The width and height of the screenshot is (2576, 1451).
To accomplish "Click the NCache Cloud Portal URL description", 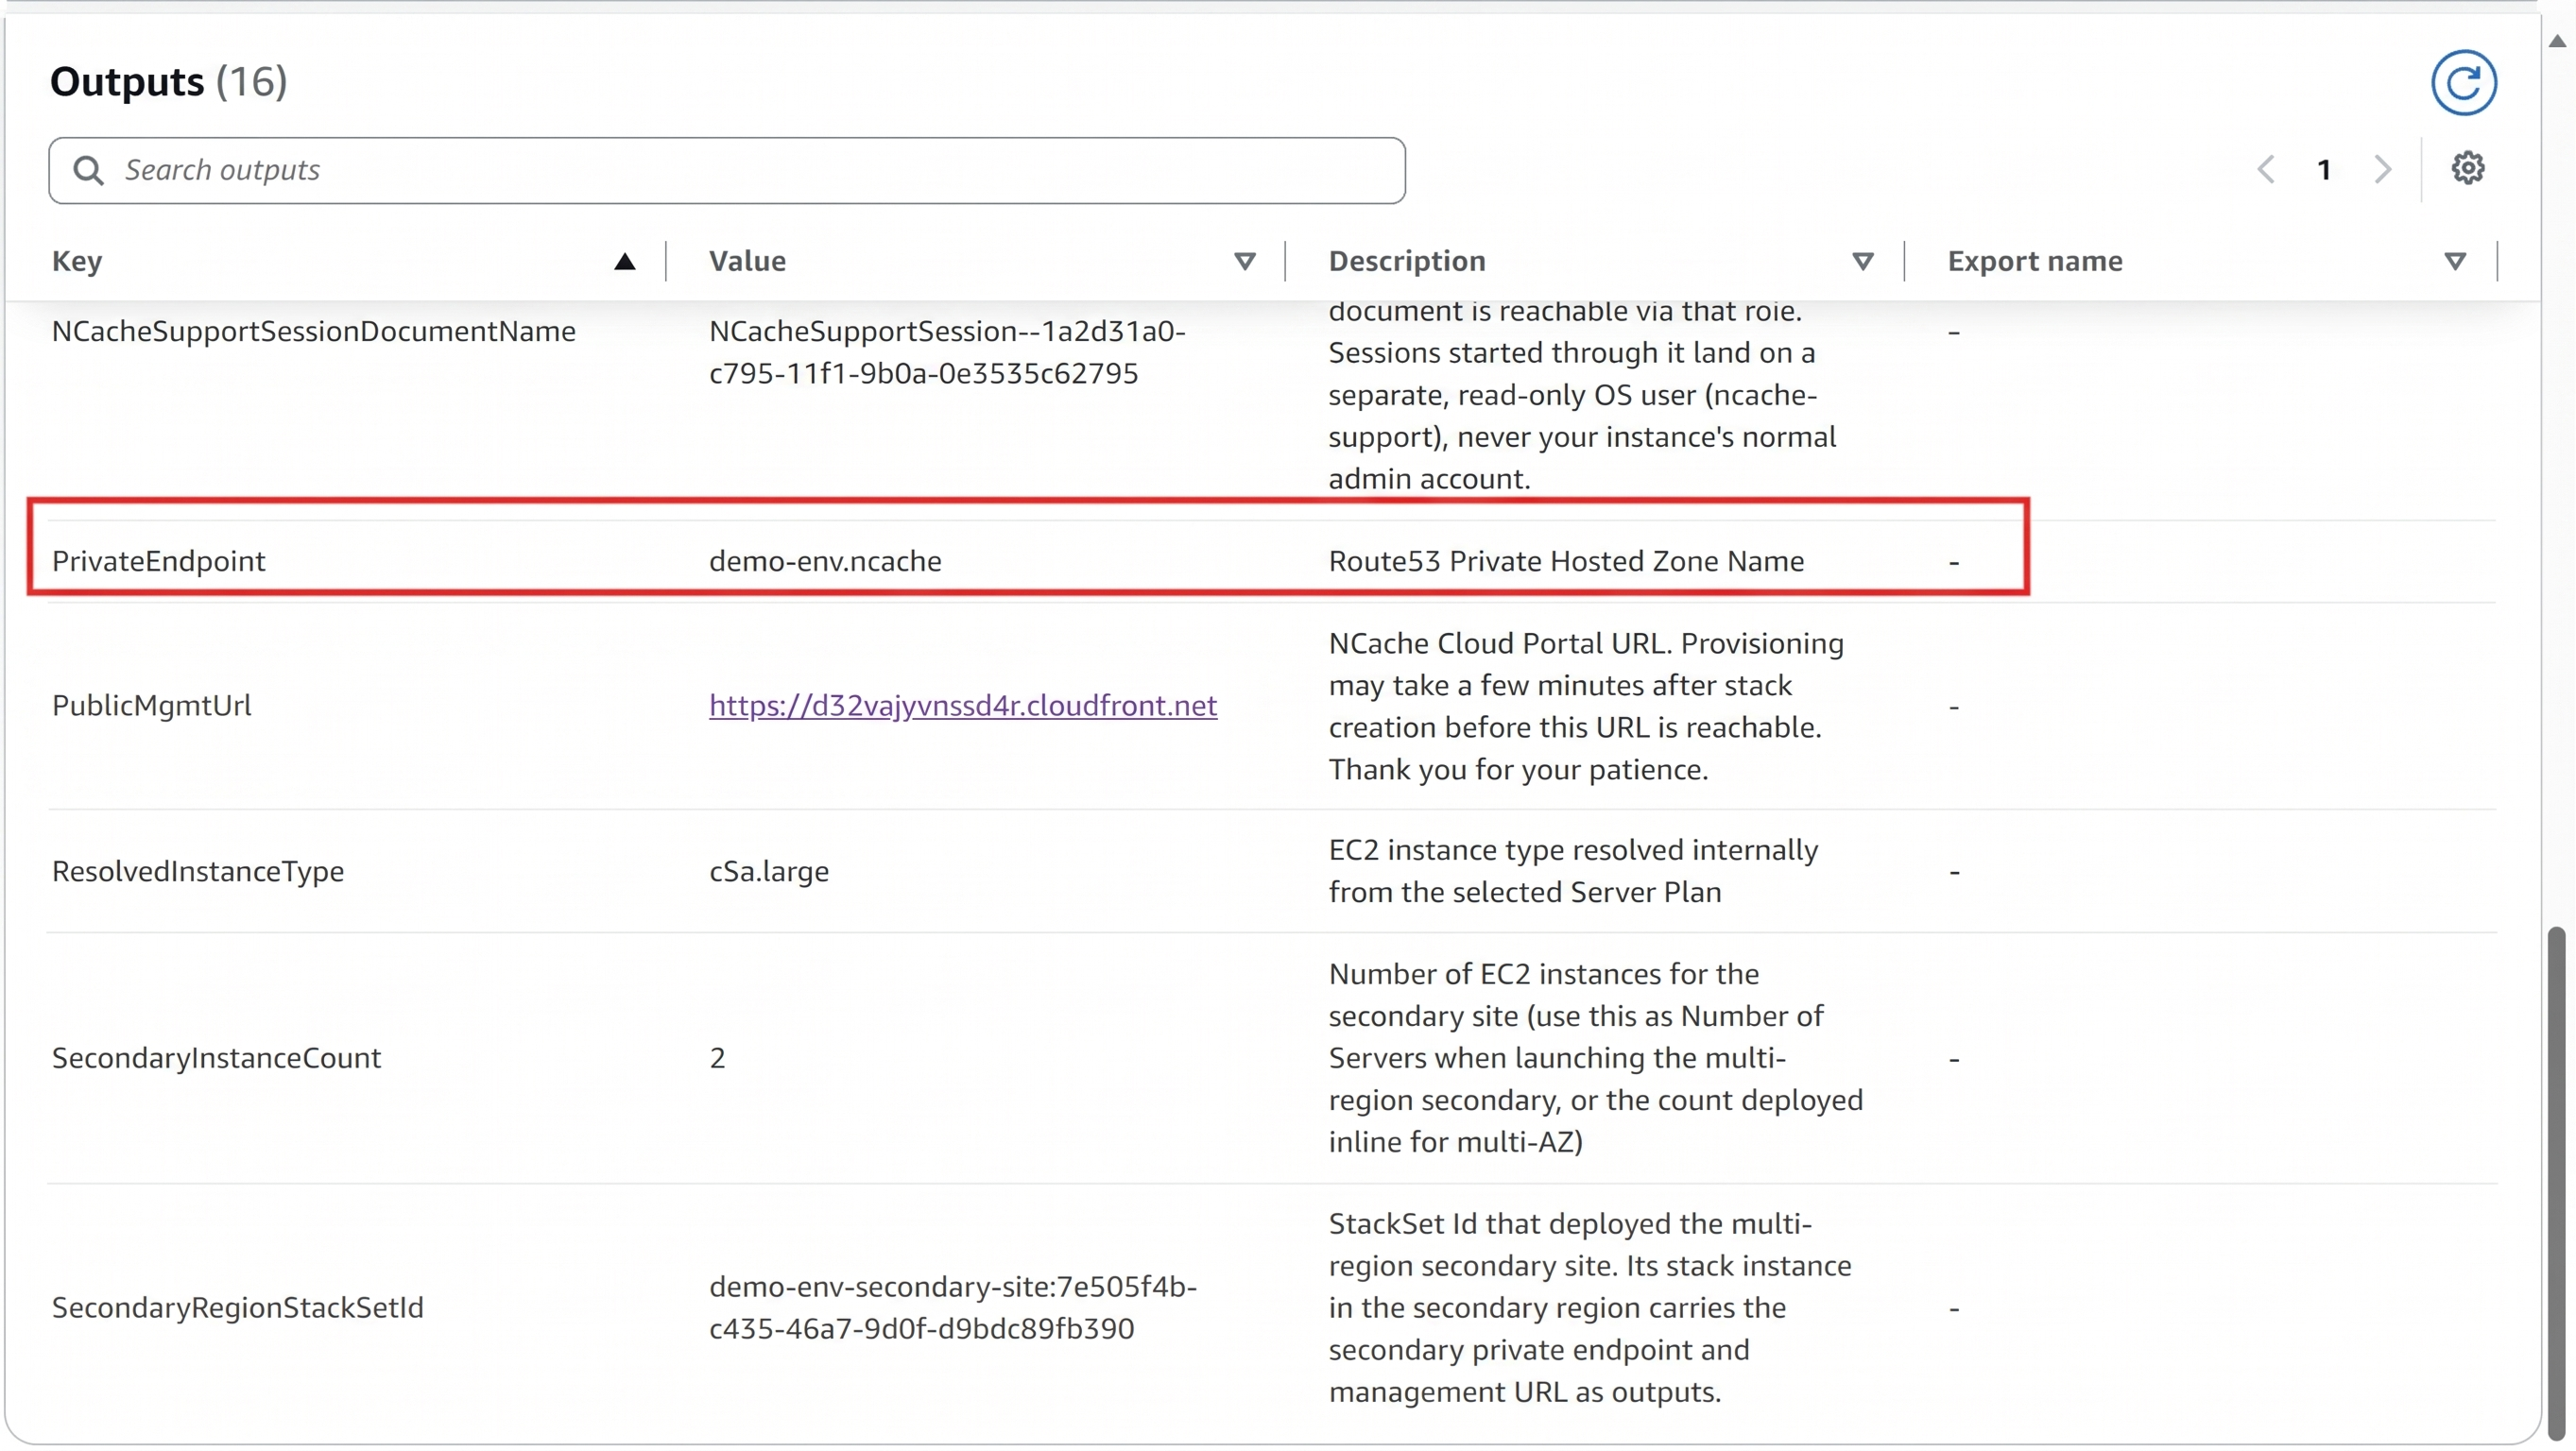I will [1585, 706].
